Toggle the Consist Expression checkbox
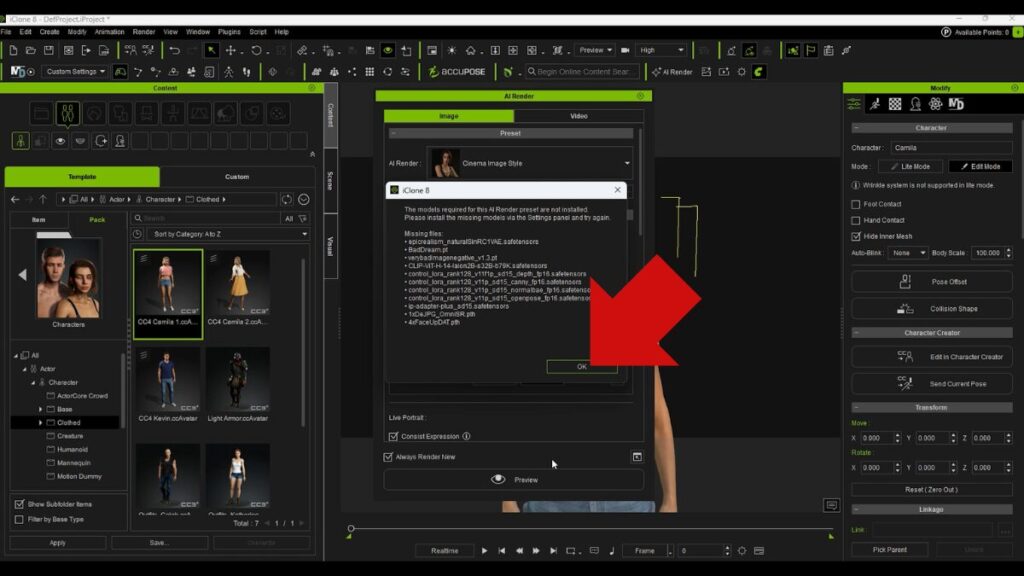Viewport: 1024px width, 576px height. point(393,436)
